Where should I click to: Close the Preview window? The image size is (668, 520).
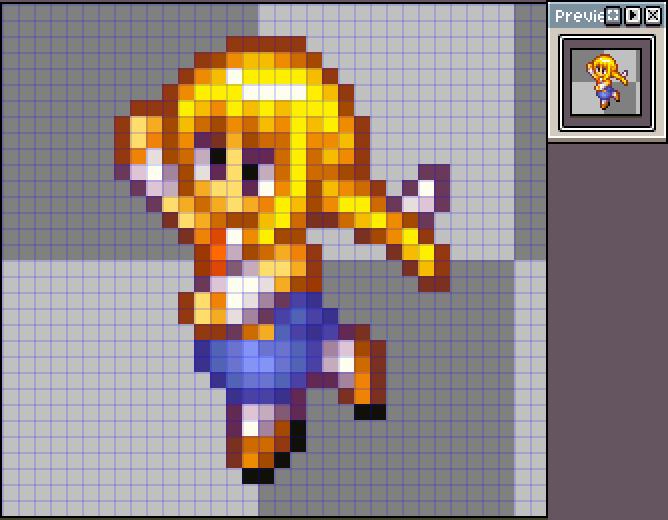tap(653, 16)
